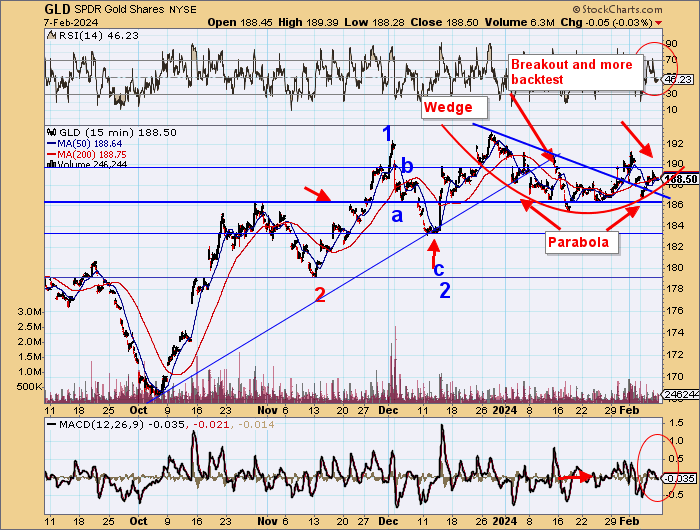Click the Open 188.45 value
Image resolution: width=700 pixels, height=530 pixels.
point(240,22)
